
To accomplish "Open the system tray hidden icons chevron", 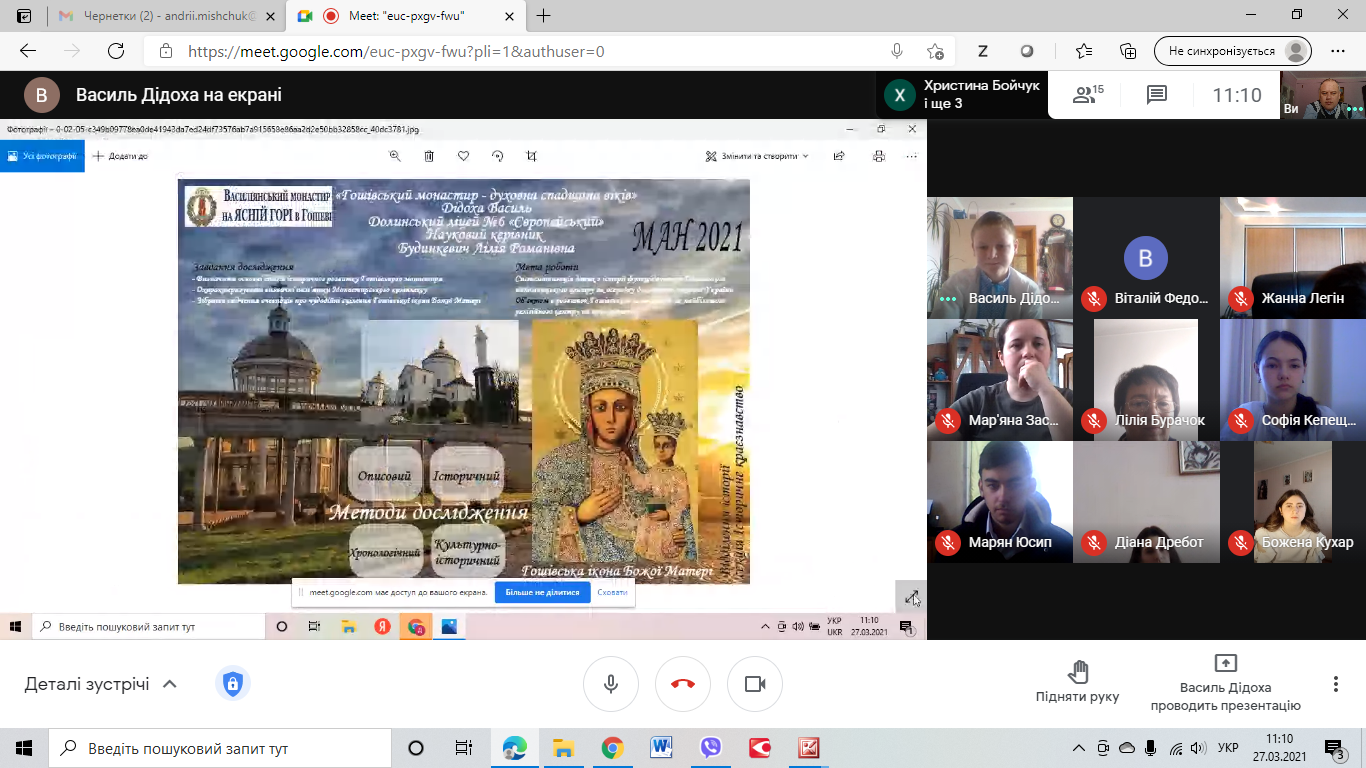I will pos(1079,748).
